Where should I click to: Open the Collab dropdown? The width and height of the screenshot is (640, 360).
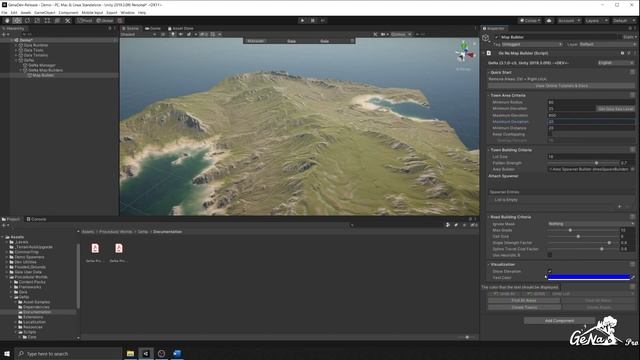(x=530, y=20)
